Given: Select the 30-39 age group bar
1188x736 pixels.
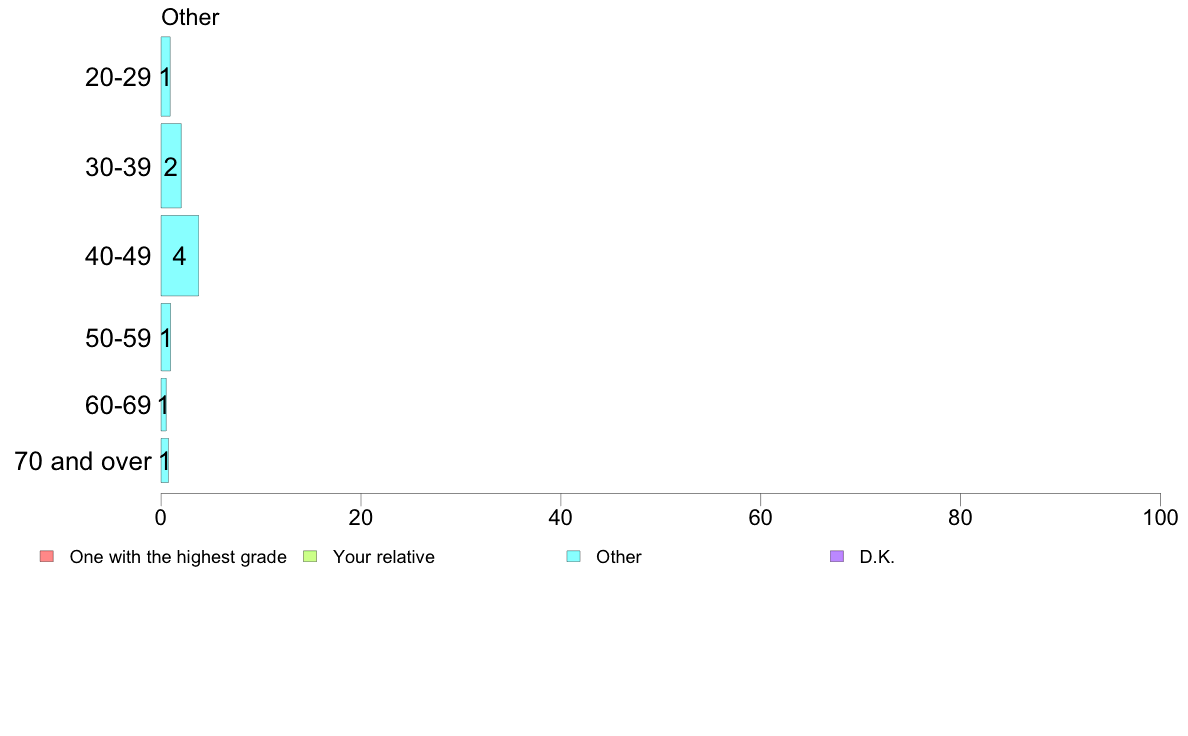Looking at the screenshot, I should [171, 166].
